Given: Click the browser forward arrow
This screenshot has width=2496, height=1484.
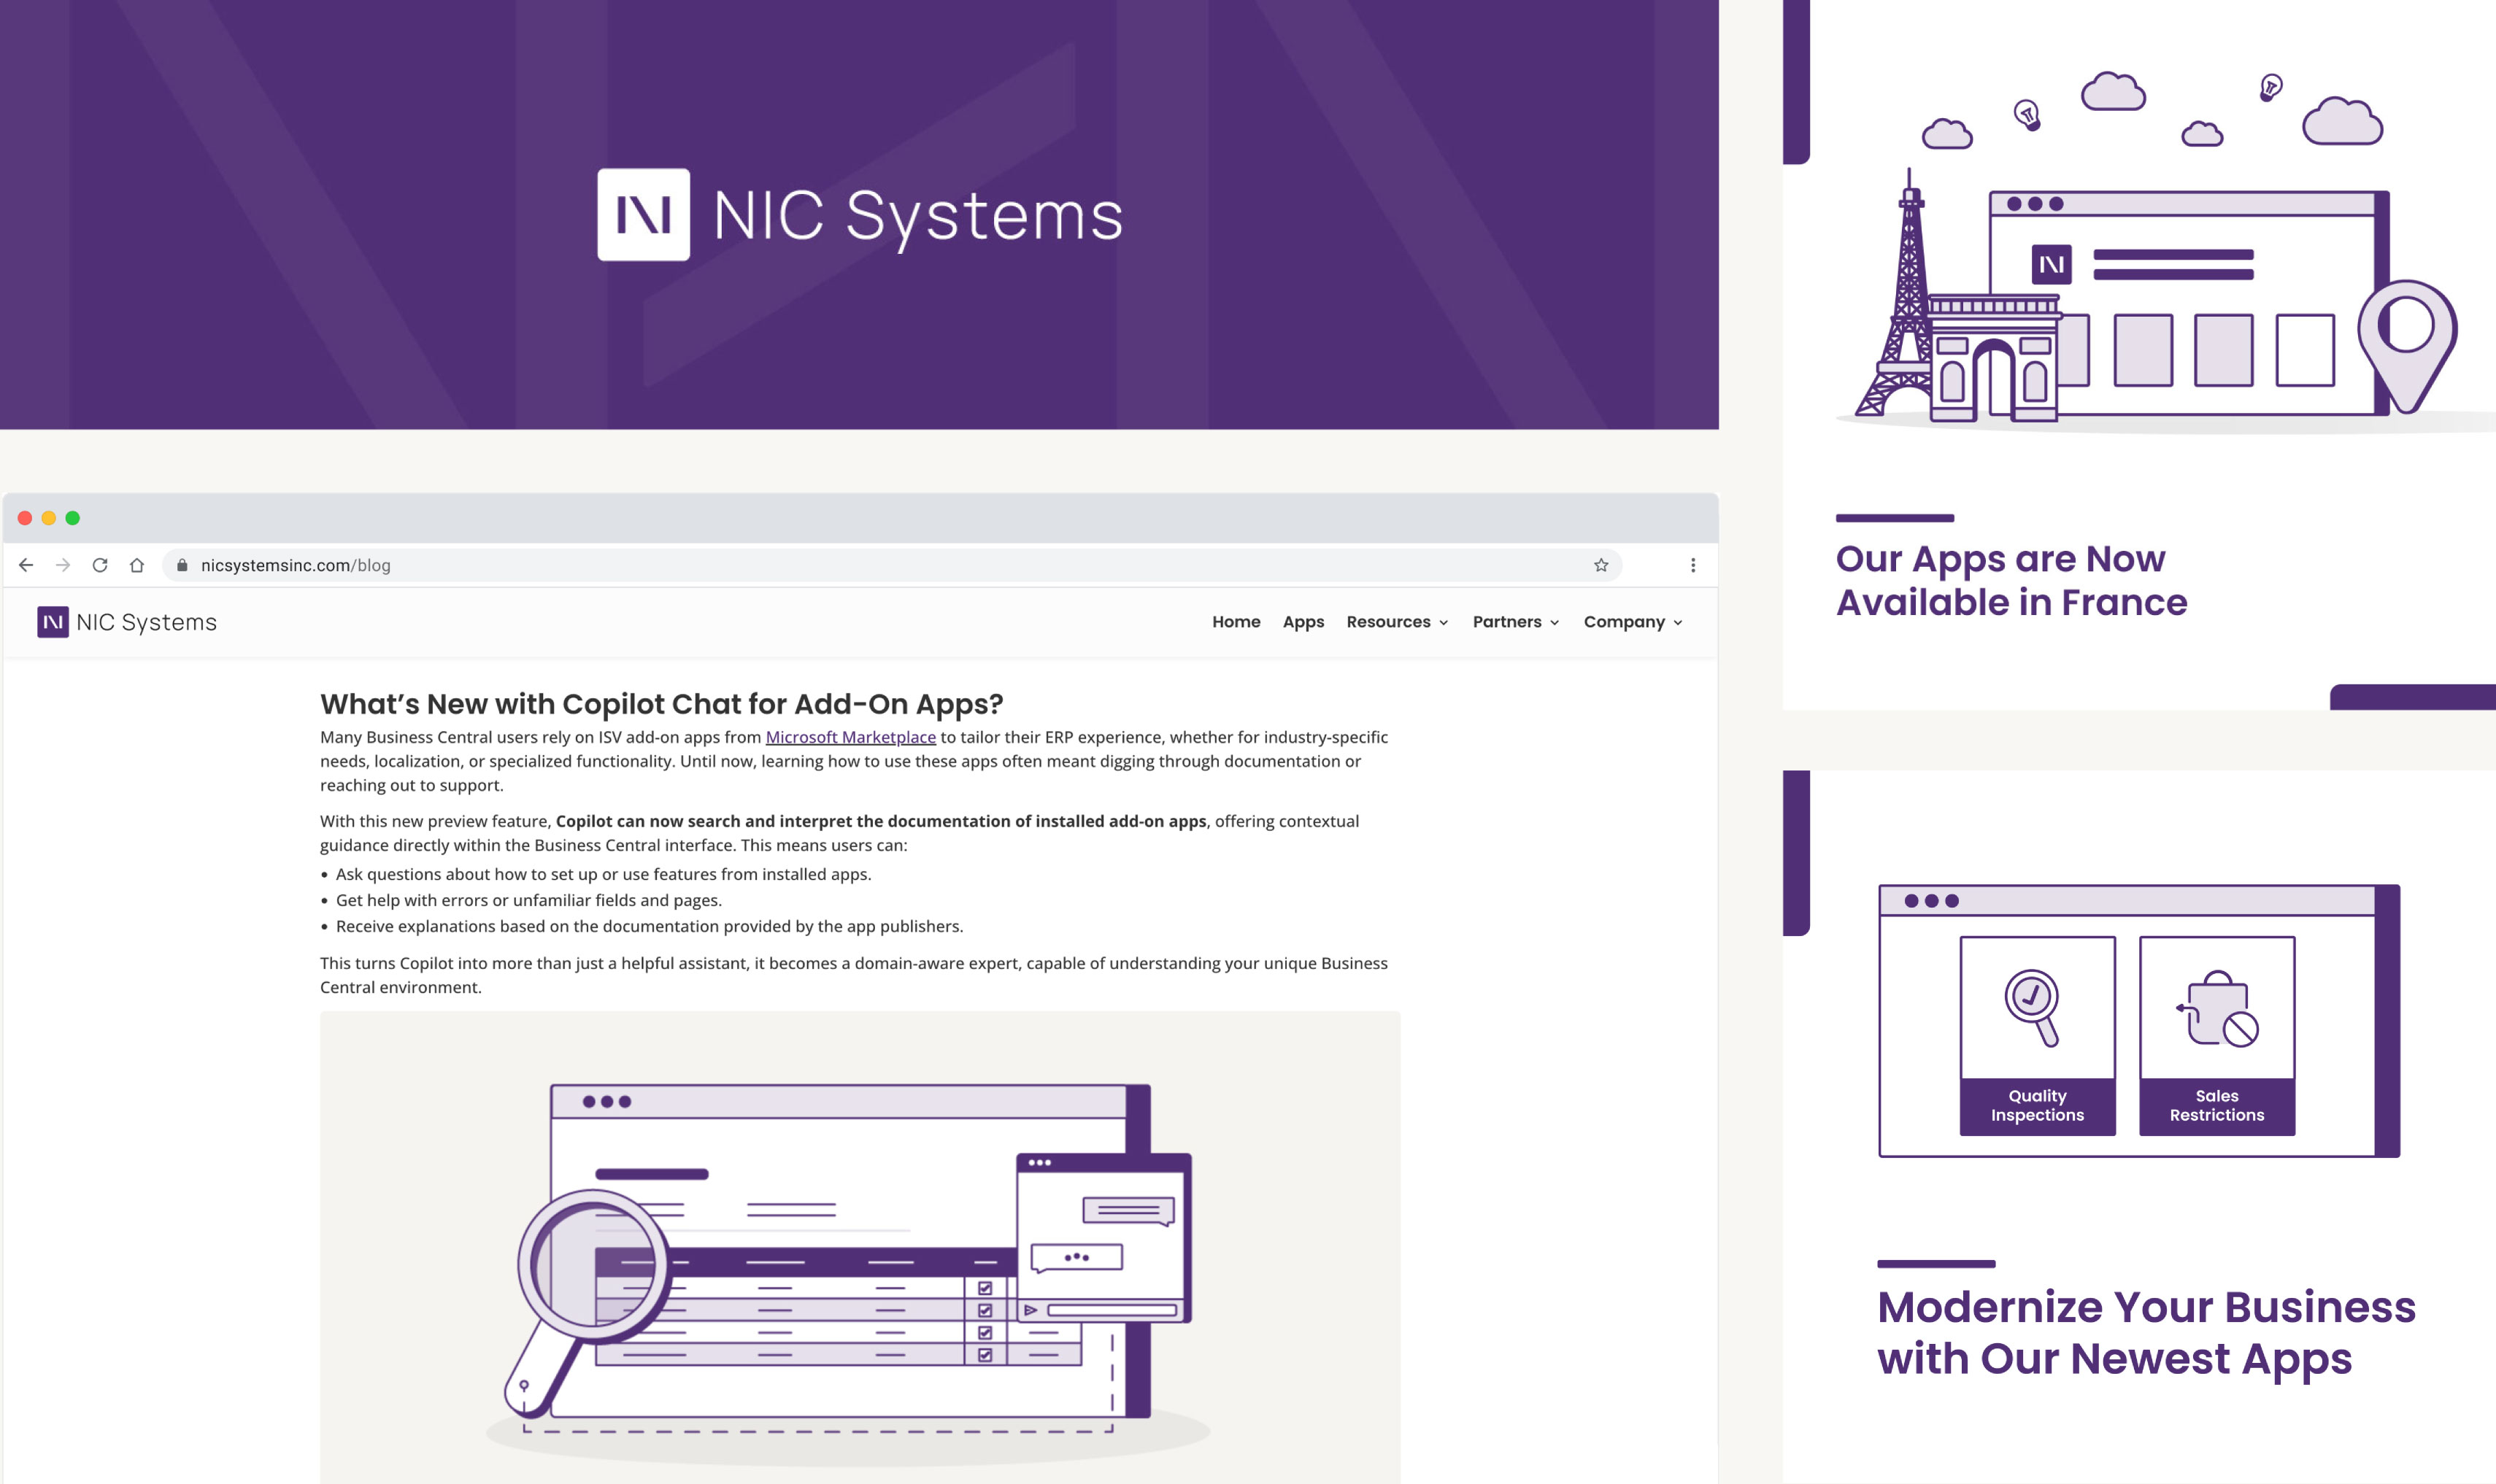Looking at the screenshot, I should [x=63, y=565].
